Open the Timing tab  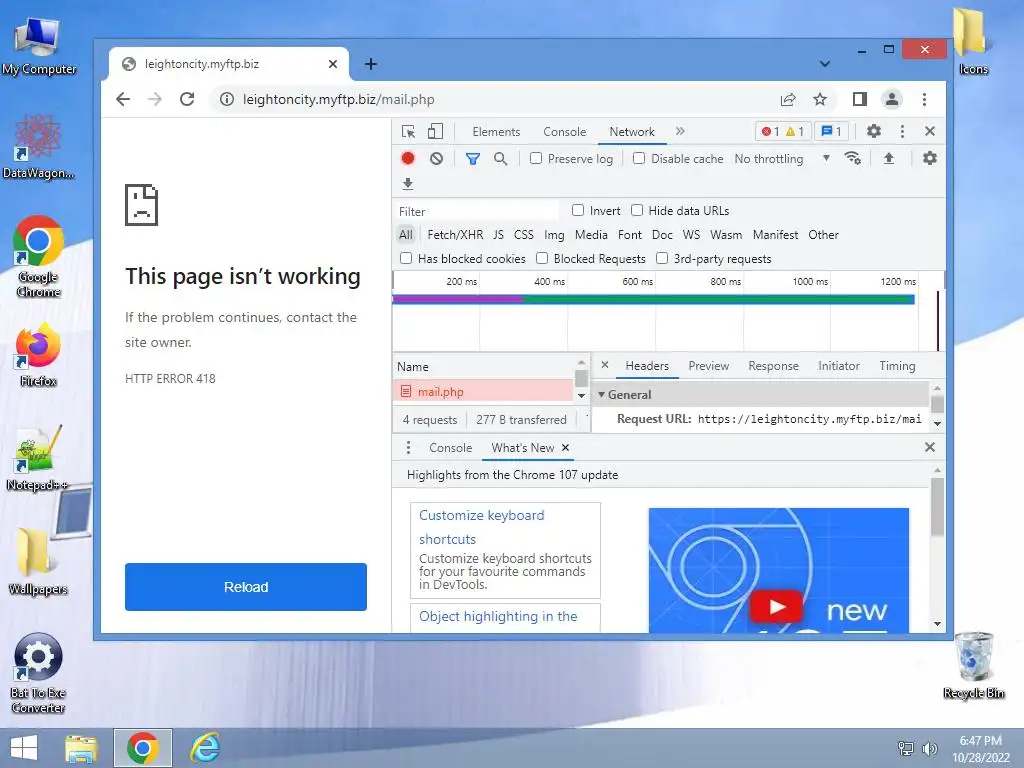897,366
